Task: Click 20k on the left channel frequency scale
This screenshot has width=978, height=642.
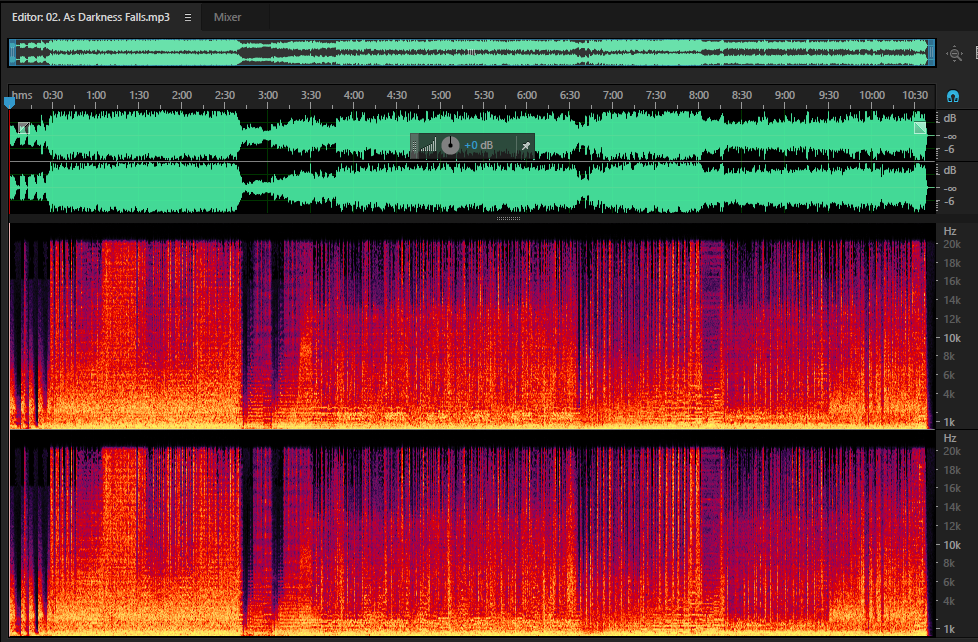Action: click(x=952, y=245)
